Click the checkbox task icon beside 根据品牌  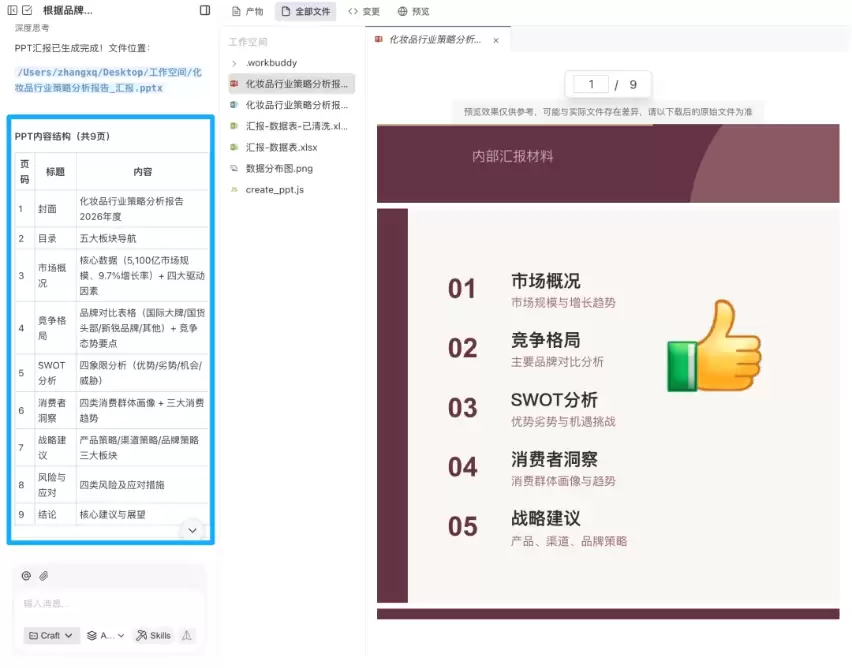pos(27,10)
